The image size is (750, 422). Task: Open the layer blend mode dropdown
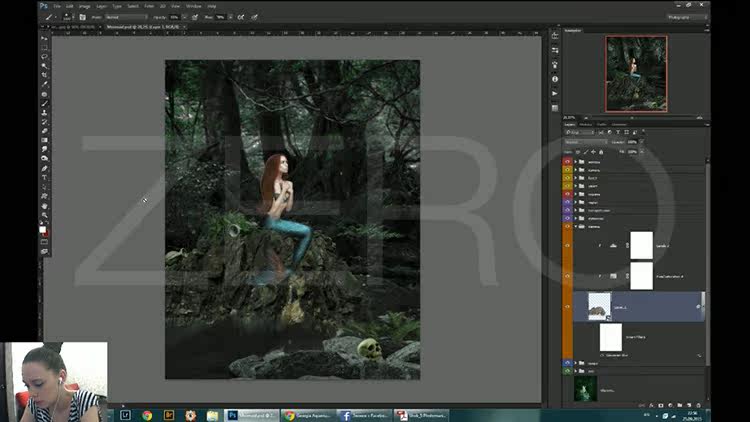click(x=585, y=142)
